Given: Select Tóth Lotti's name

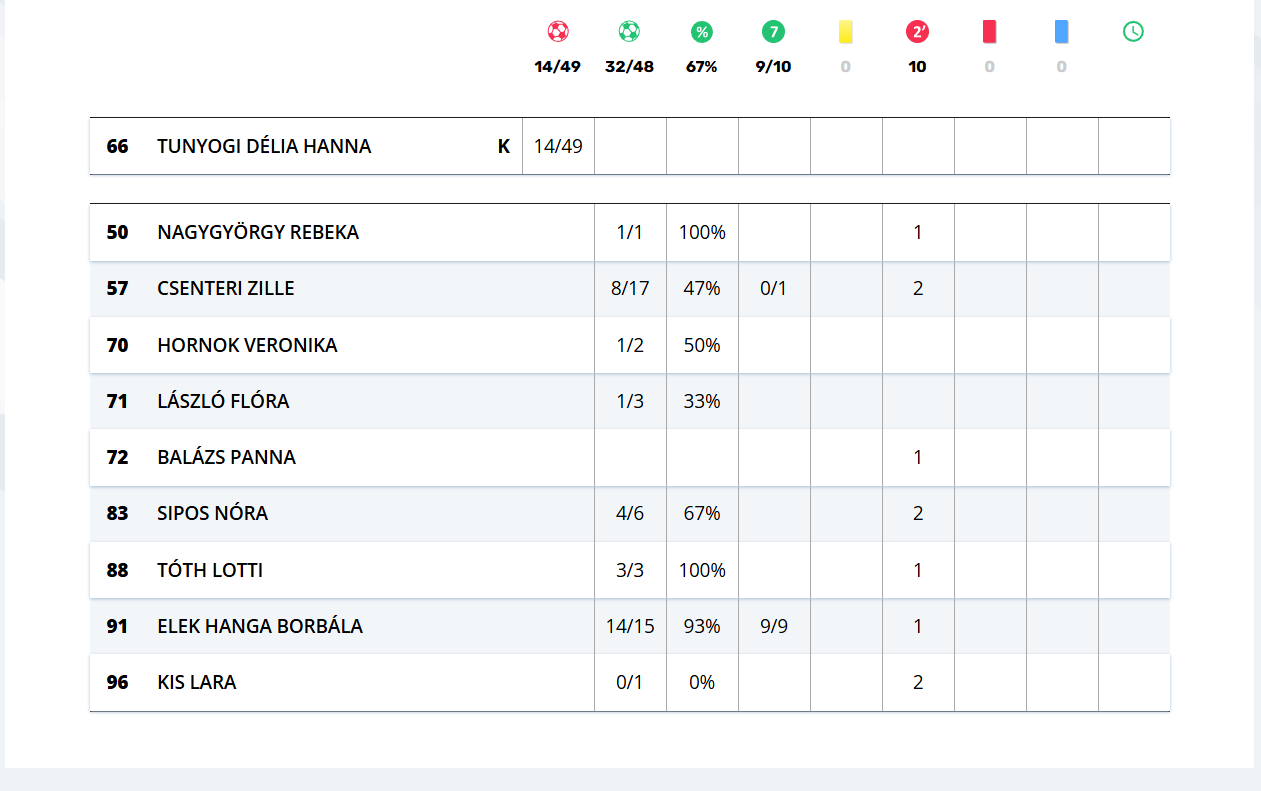Looking at the screenshot, I should click(x=210, y=570).
